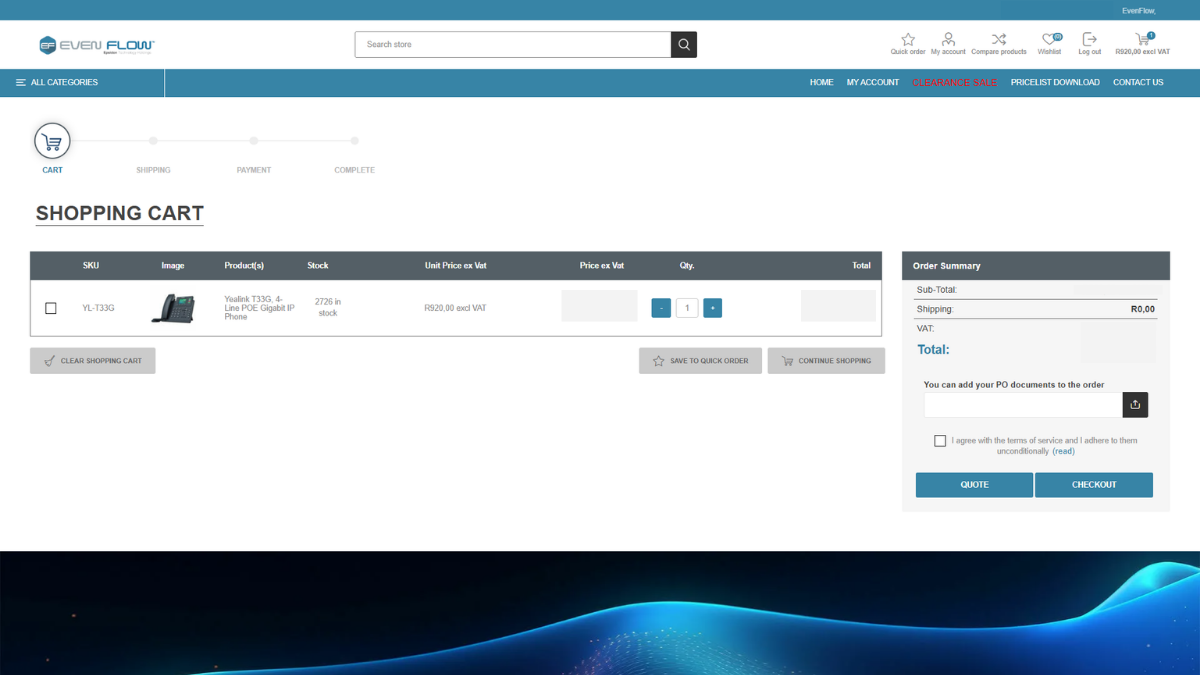The width and height of the screenshot is (1200, 675).
Task: Open My account person icon
Action: coord(948,40)
